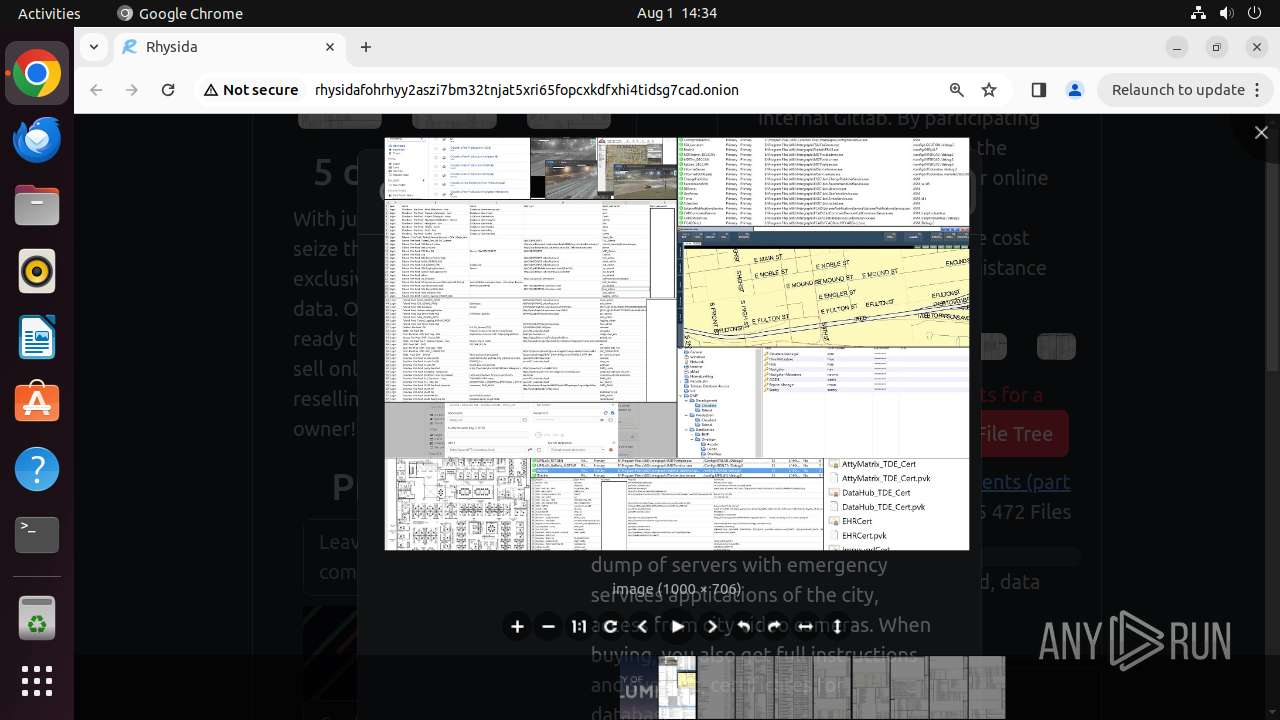Switch to the Rhysida browser tab
1280x720 pixels.
228,47
